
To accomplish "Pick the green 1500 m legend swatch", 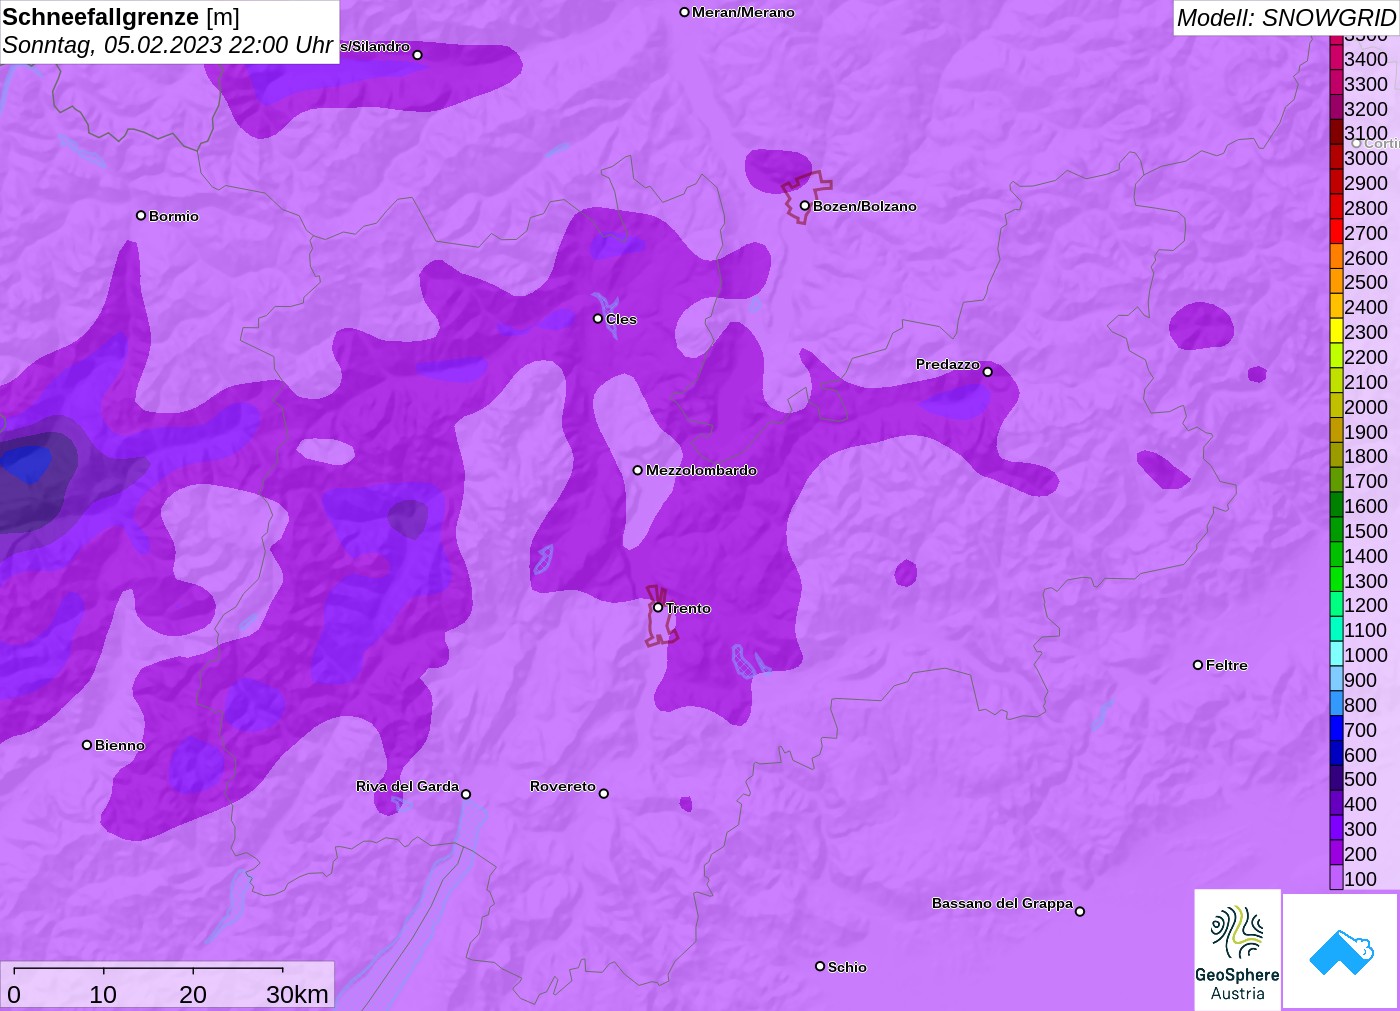I will pos(1336,530).
